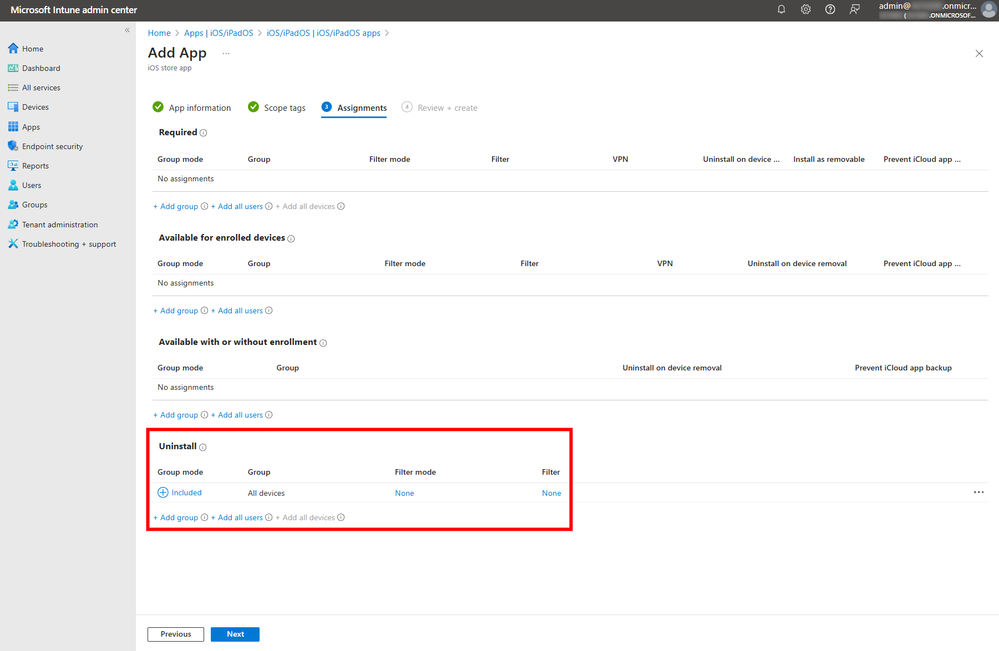Show info for enrolled devices Add group
999x651 pixels.
[x=205, y=311]
